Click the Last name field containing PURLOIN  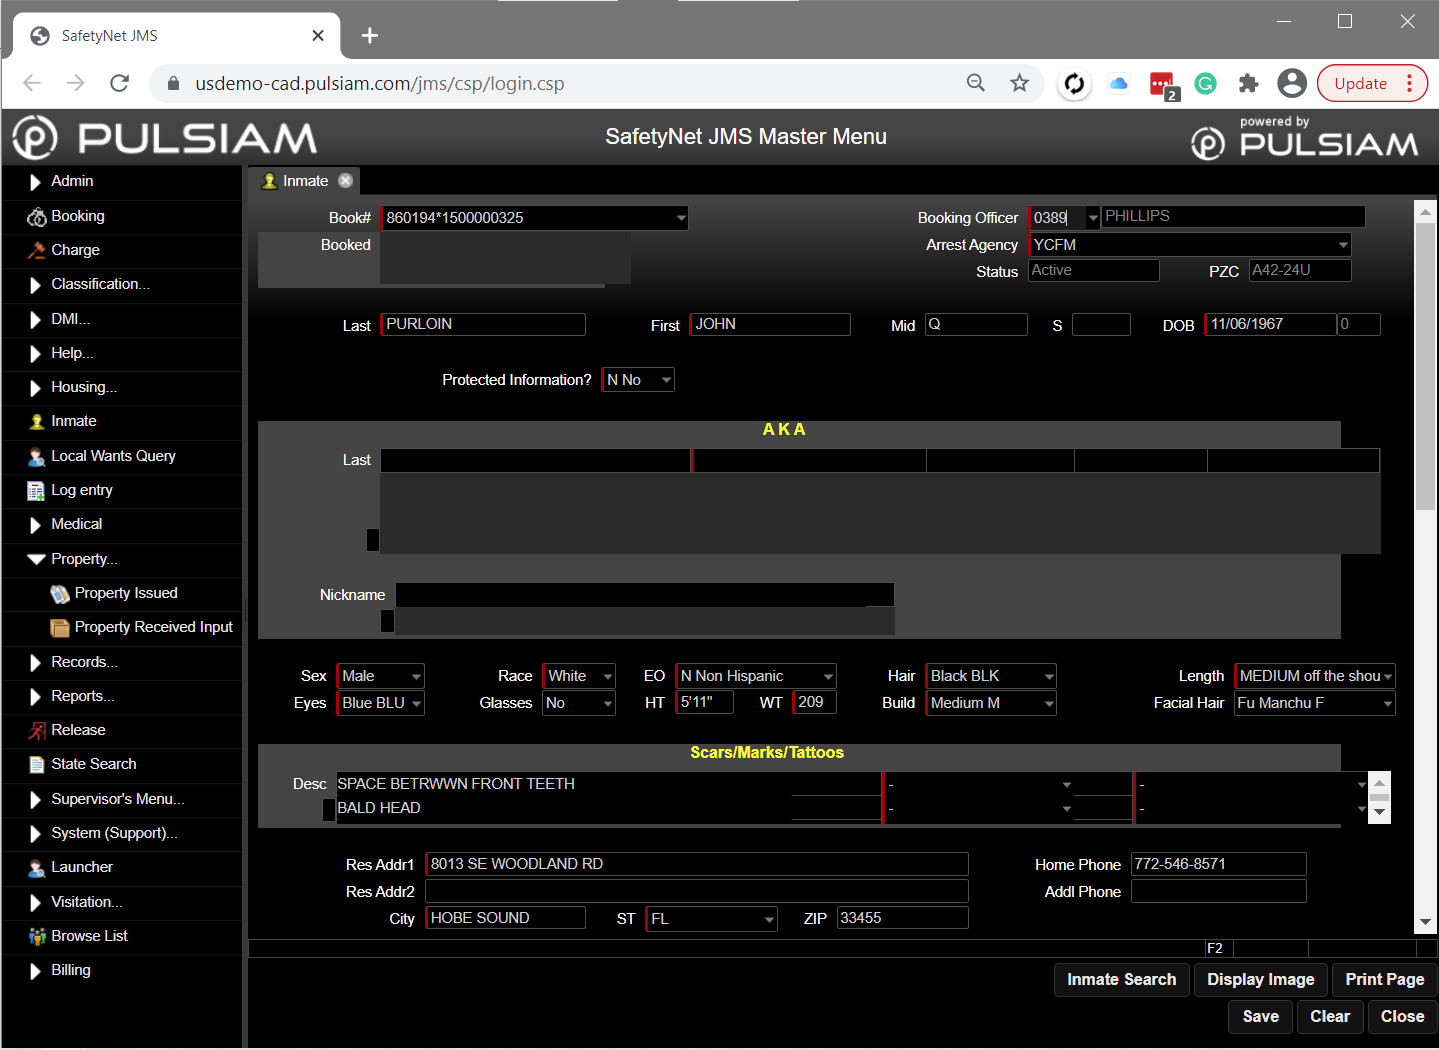pyautogui.click(x=483, y=325)
